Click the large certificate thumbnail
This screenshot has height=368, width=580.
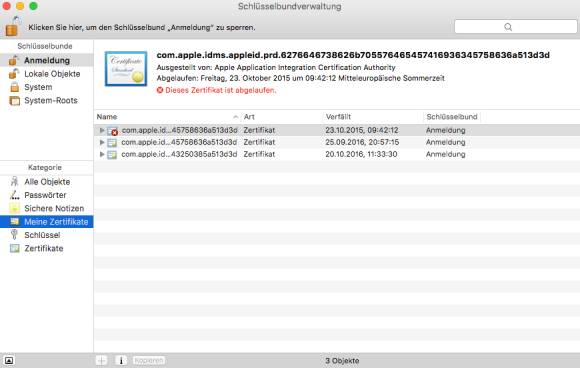(126, 69)
